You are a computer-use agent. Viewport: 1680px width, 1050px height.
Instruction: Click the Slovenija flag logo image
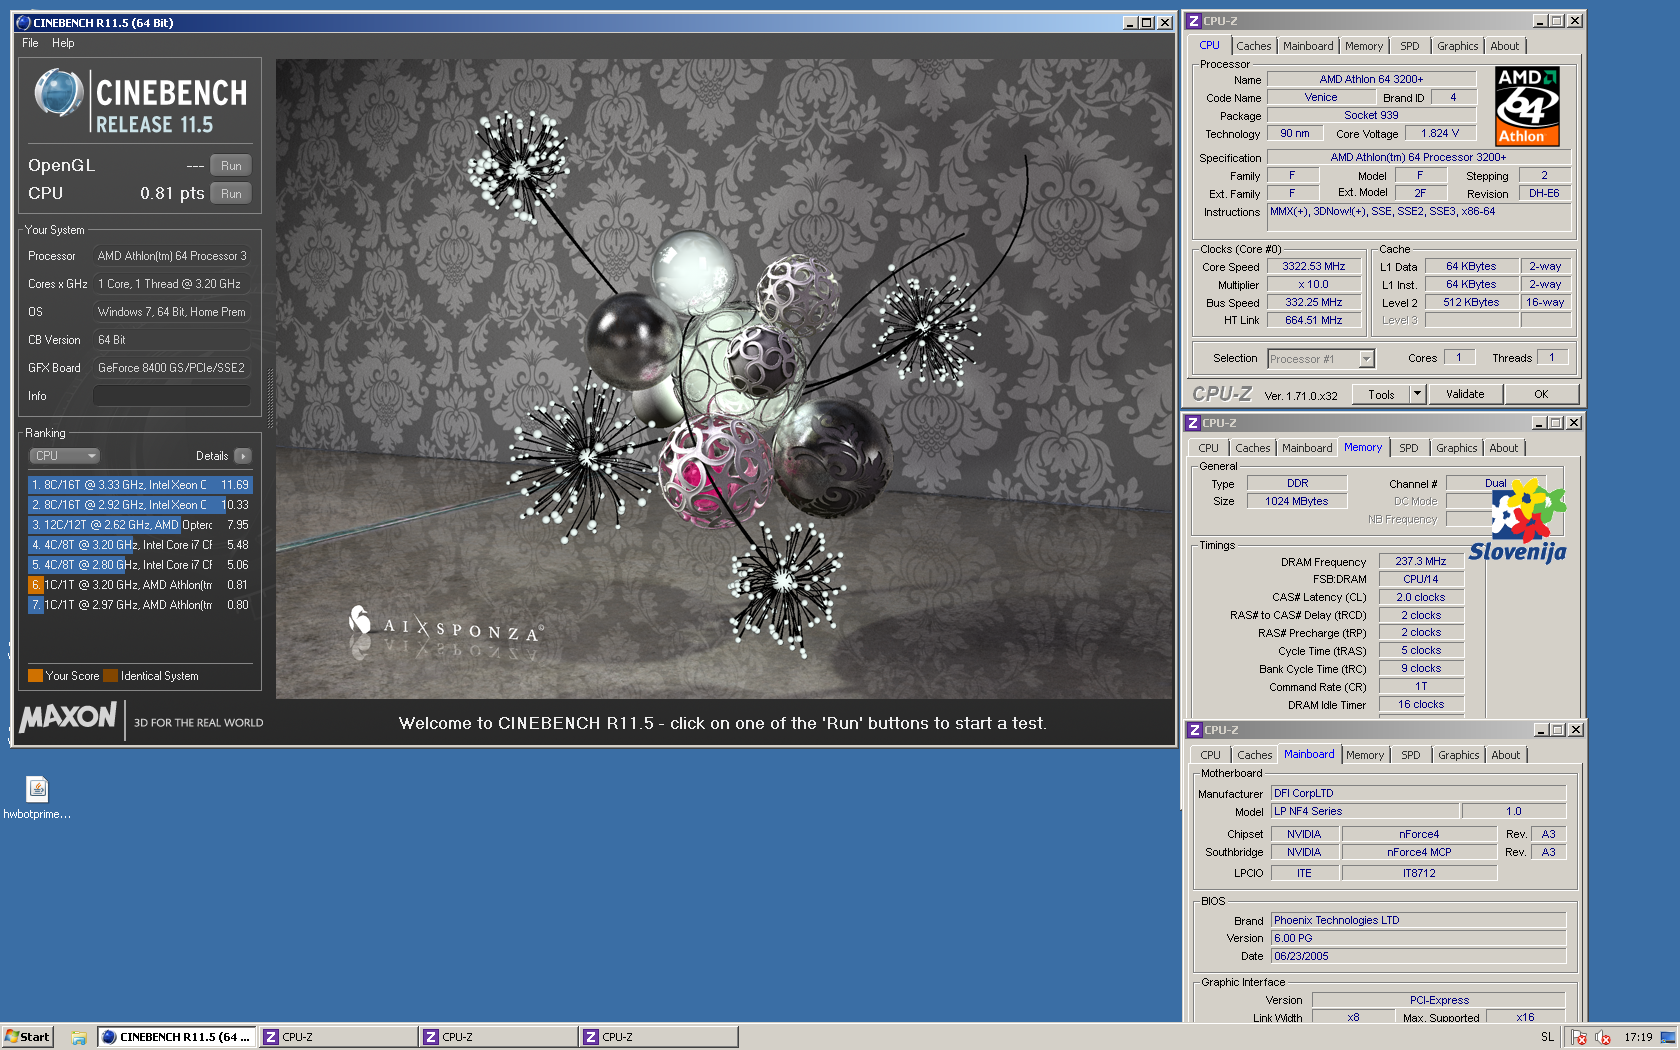pyautogui.click(x=1518, y=520)
